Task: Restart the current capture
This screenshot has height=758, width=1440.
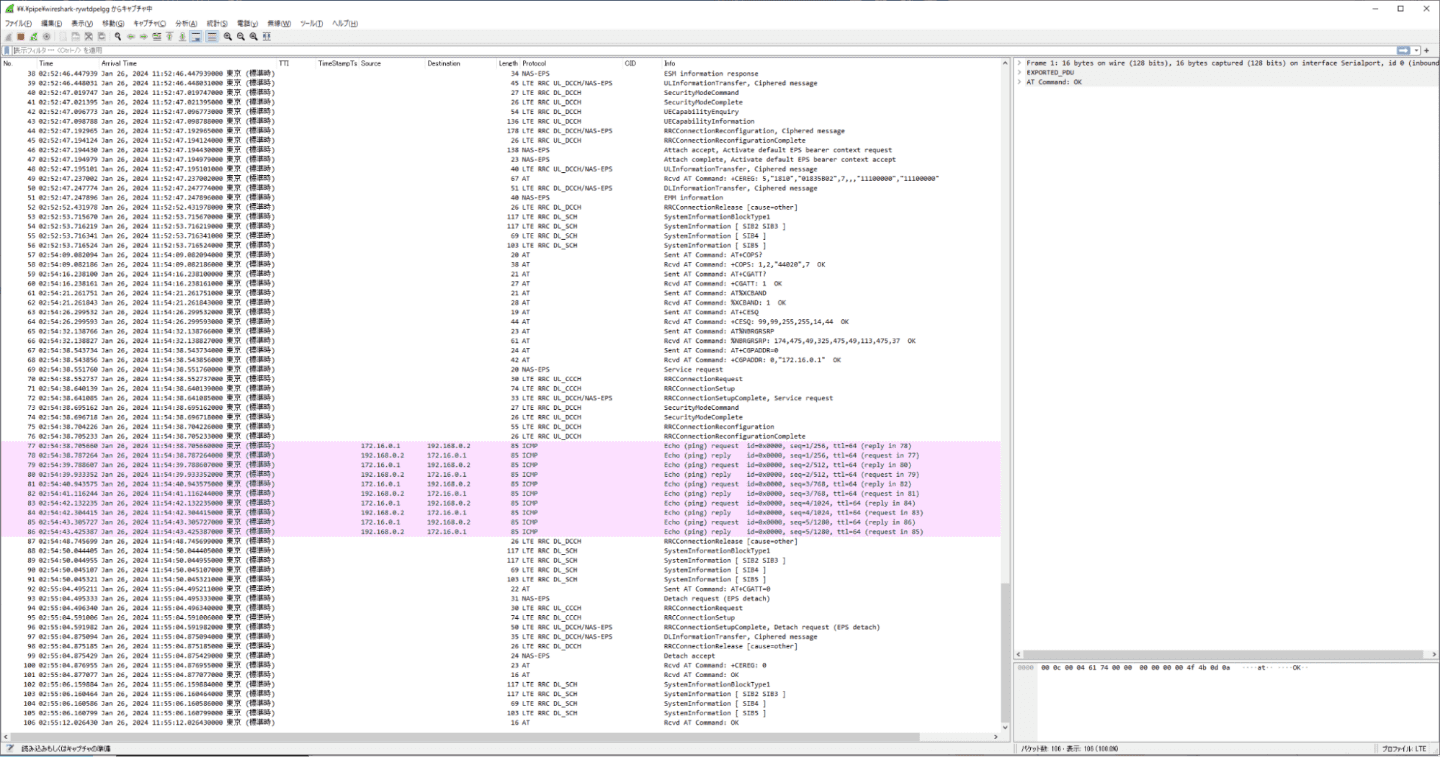Action: pyautogui.click(x=33, y=36)
